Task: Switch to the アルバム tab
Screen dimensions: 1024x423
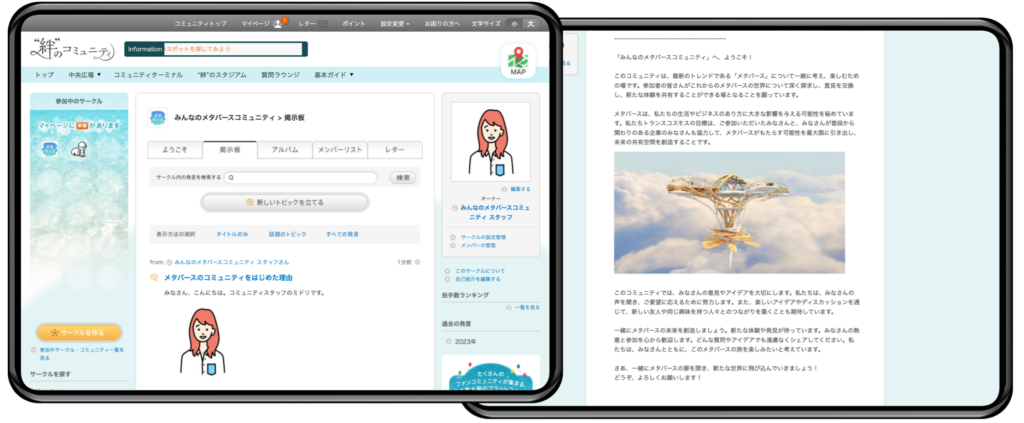Action: point(285,149)
